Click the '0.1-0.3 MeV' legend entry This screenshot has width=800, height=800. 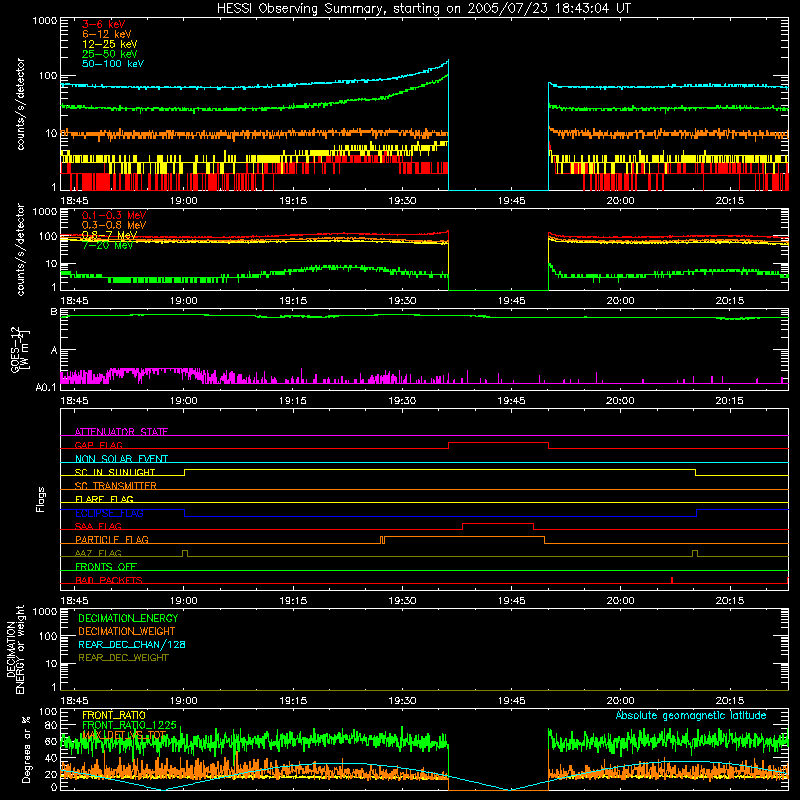pos(114,215)
